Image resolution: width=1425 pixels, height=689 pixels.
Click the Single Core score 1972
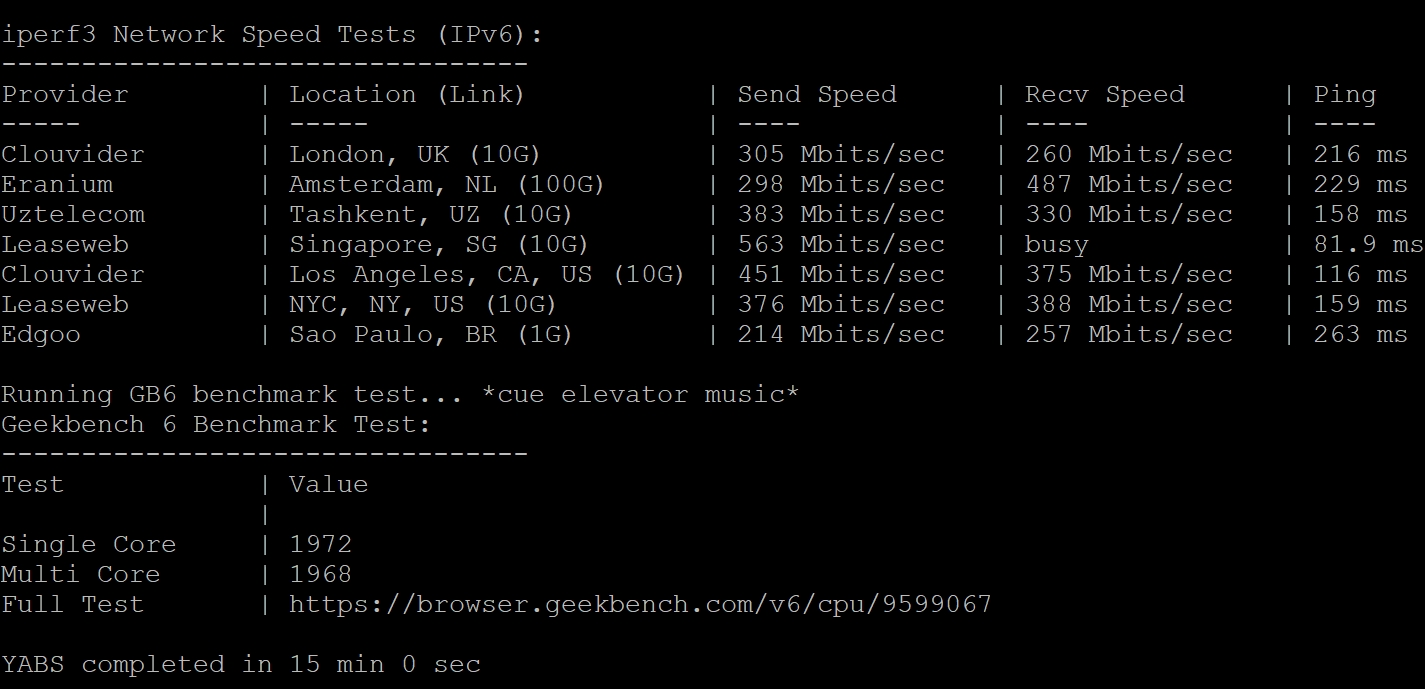(x=321, y=544)
